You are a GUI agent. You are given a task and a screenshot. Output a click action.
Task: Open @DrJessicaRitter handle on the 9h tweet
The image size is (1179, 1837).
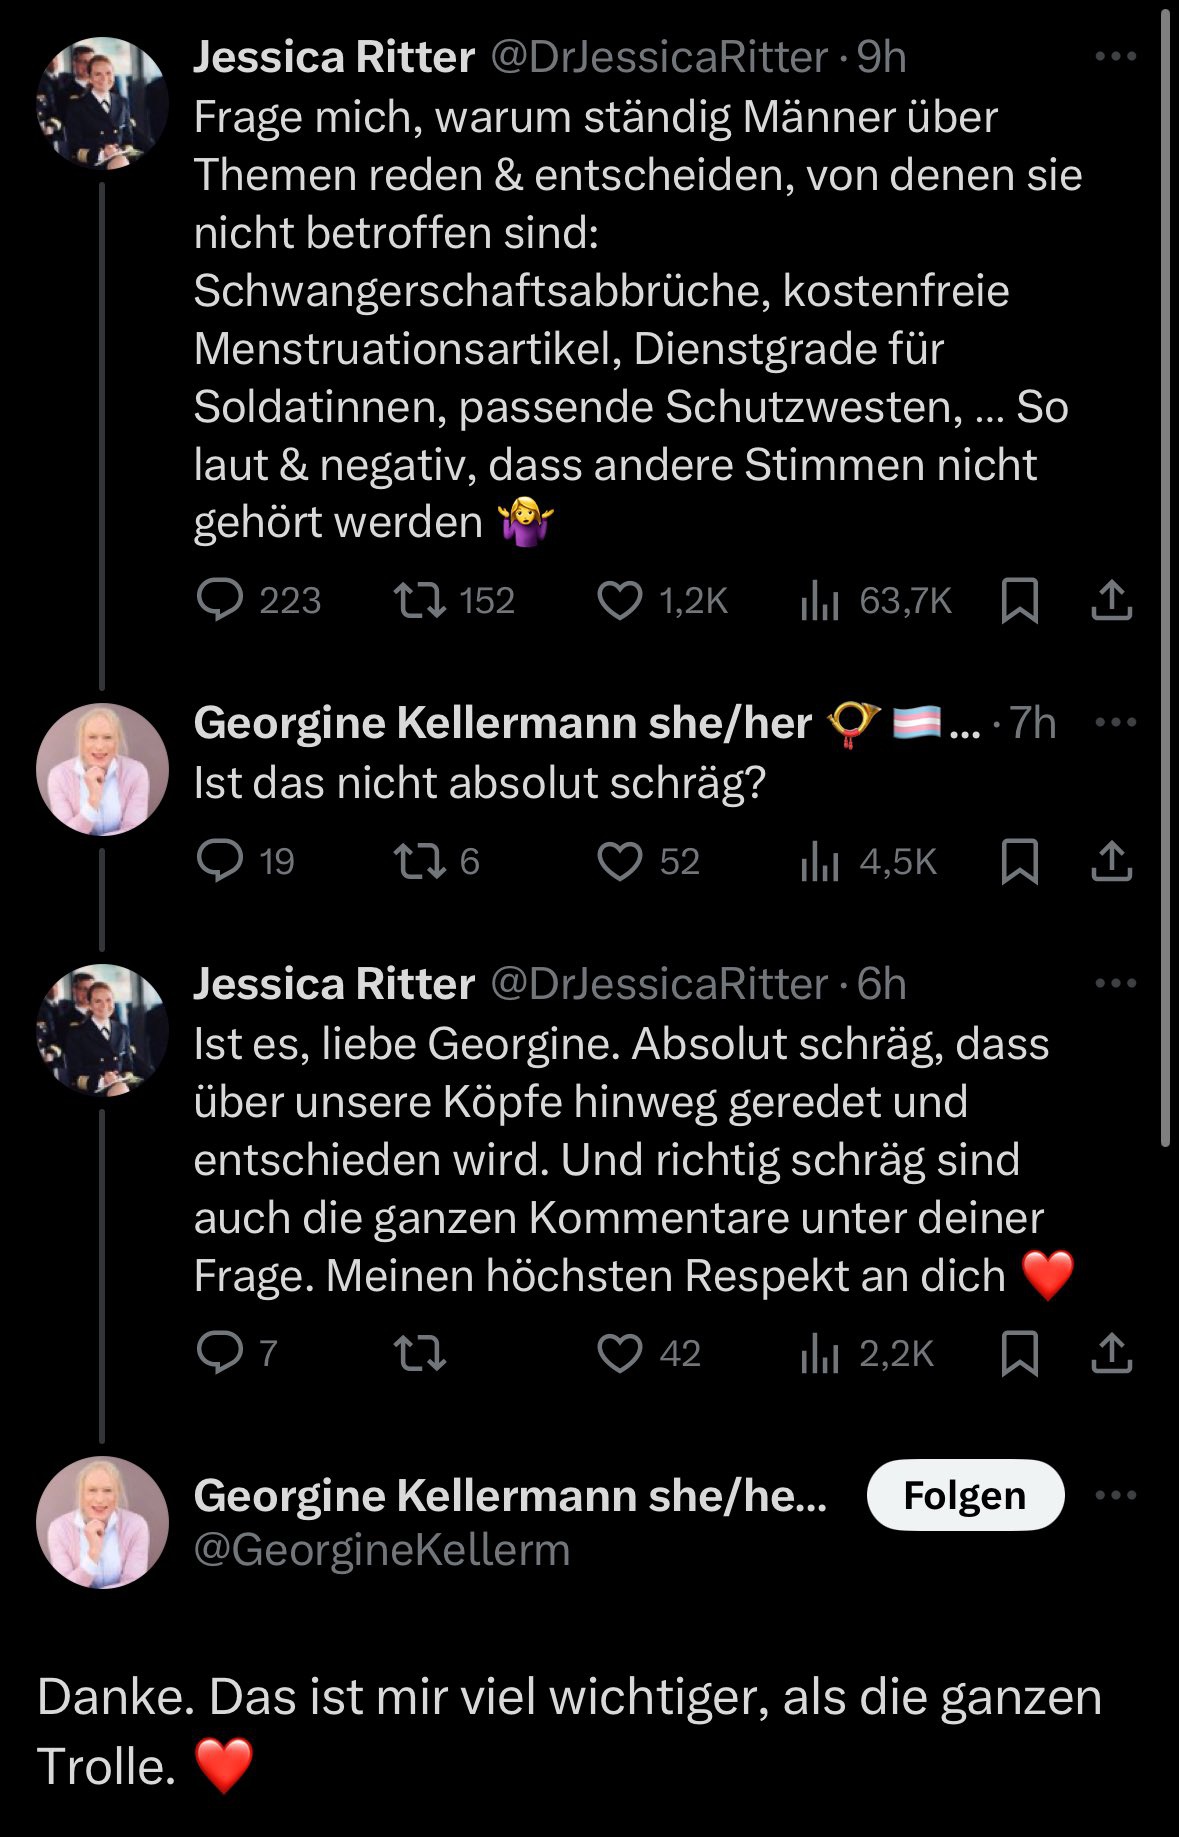[658, 57]
